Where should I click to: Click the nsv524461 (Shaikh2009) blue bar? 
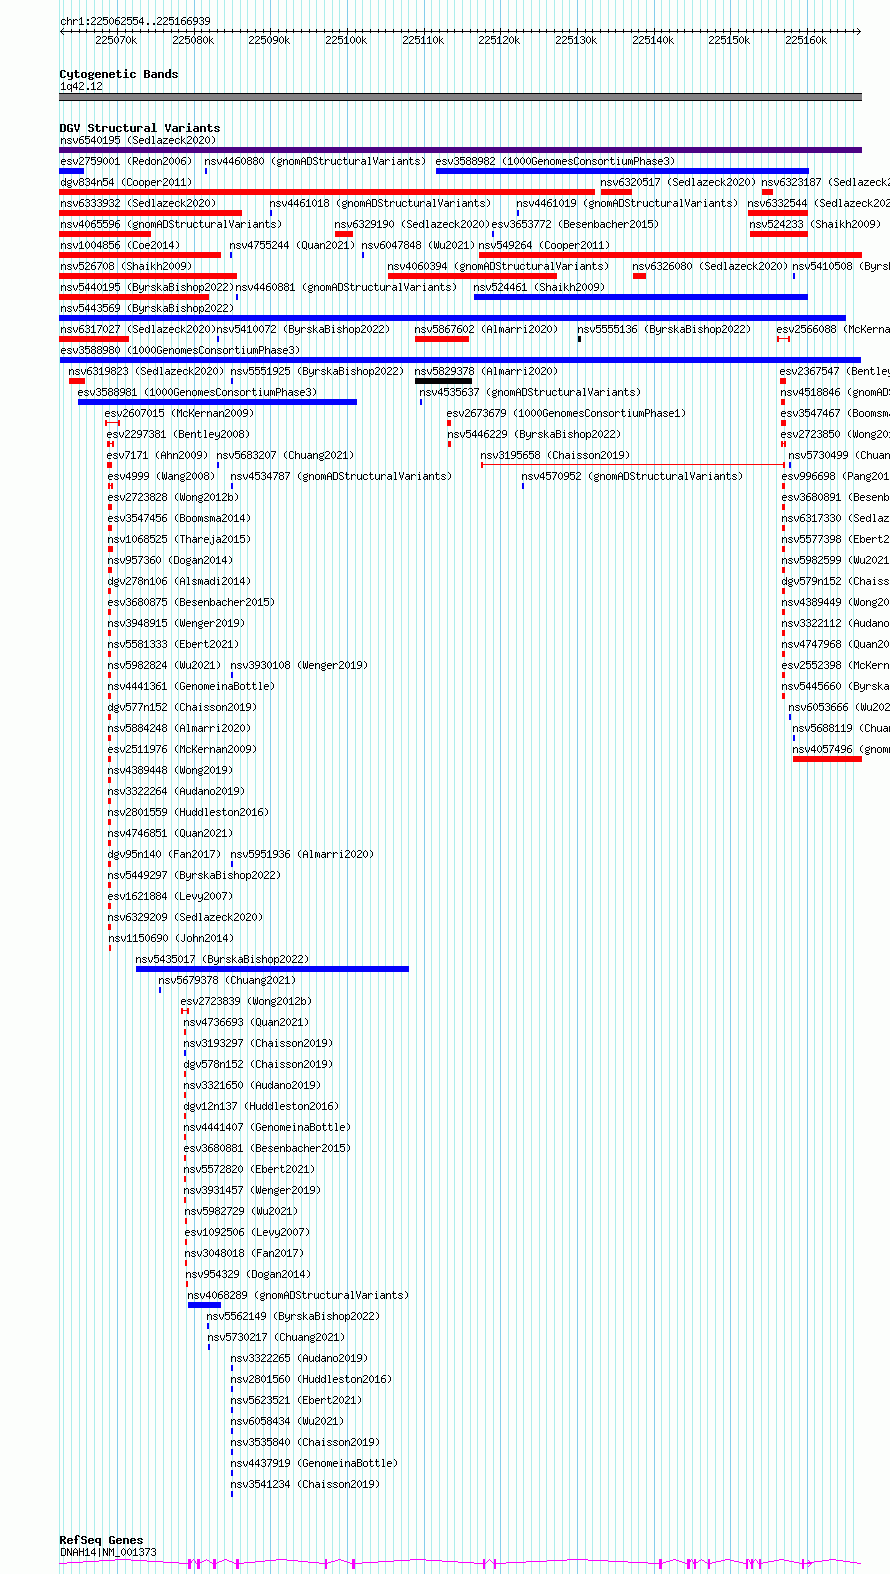pos(641,297)
